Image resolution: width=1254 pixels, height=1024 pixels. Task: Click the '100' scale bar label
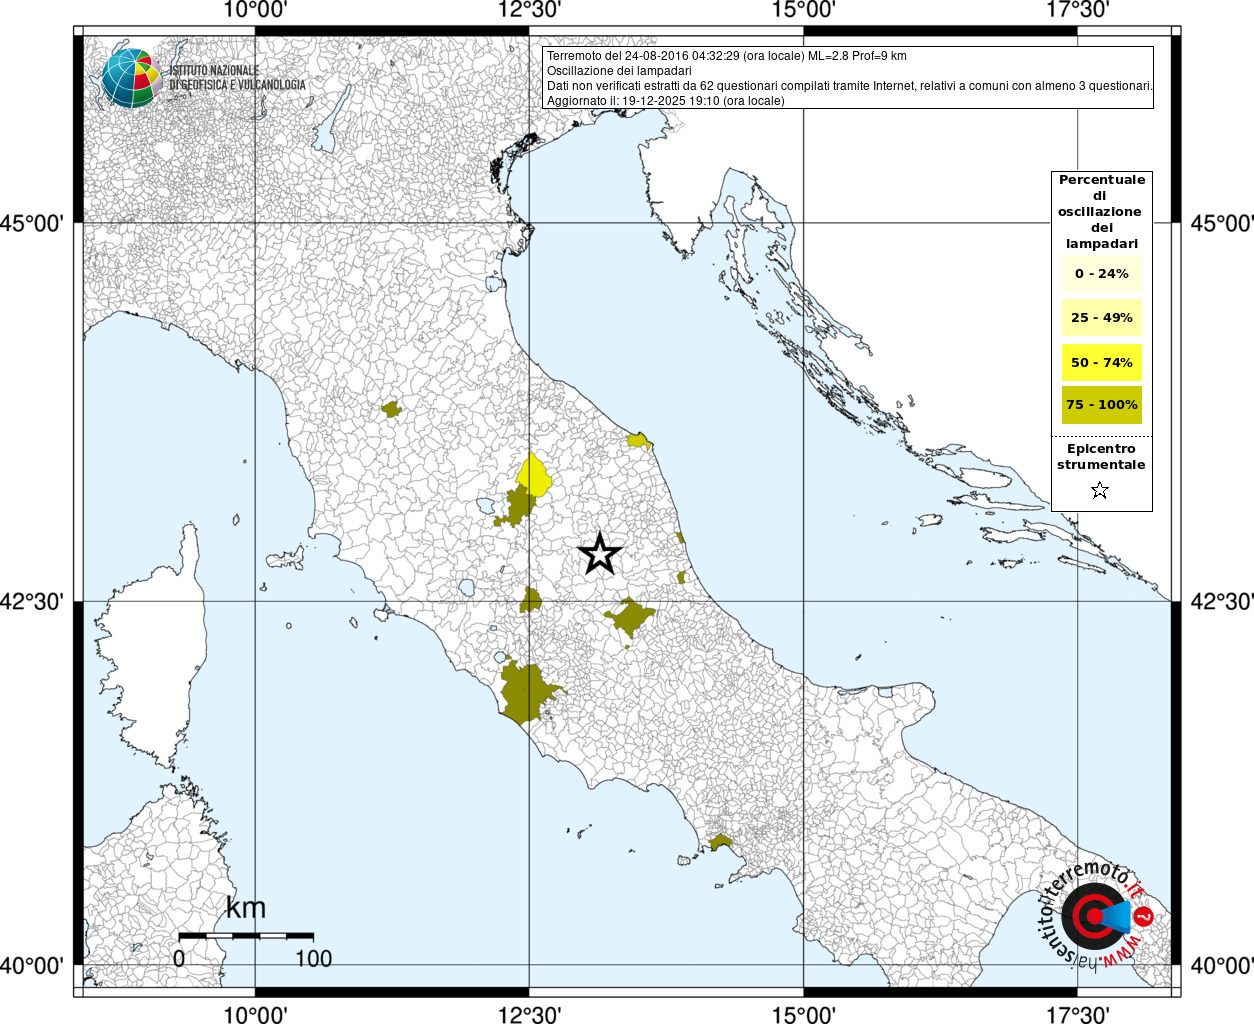click(x=314, y=958)
